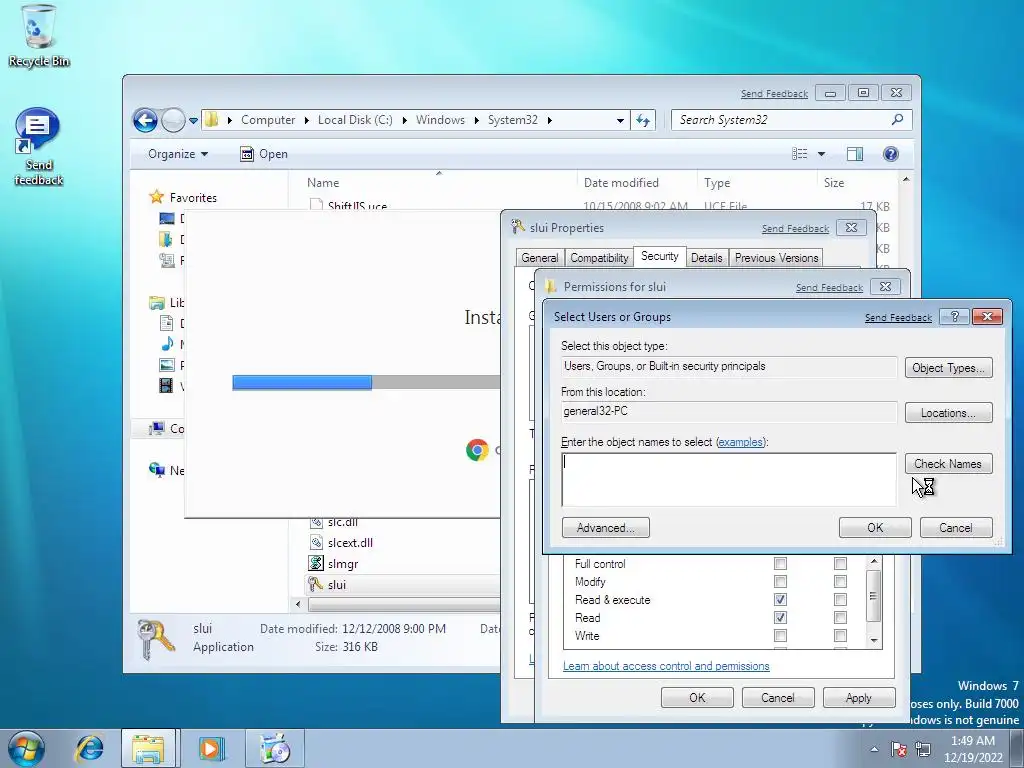1024x768 pixels.
Task: Open Learn about access control and permissions link
Action: coord(666,666)
